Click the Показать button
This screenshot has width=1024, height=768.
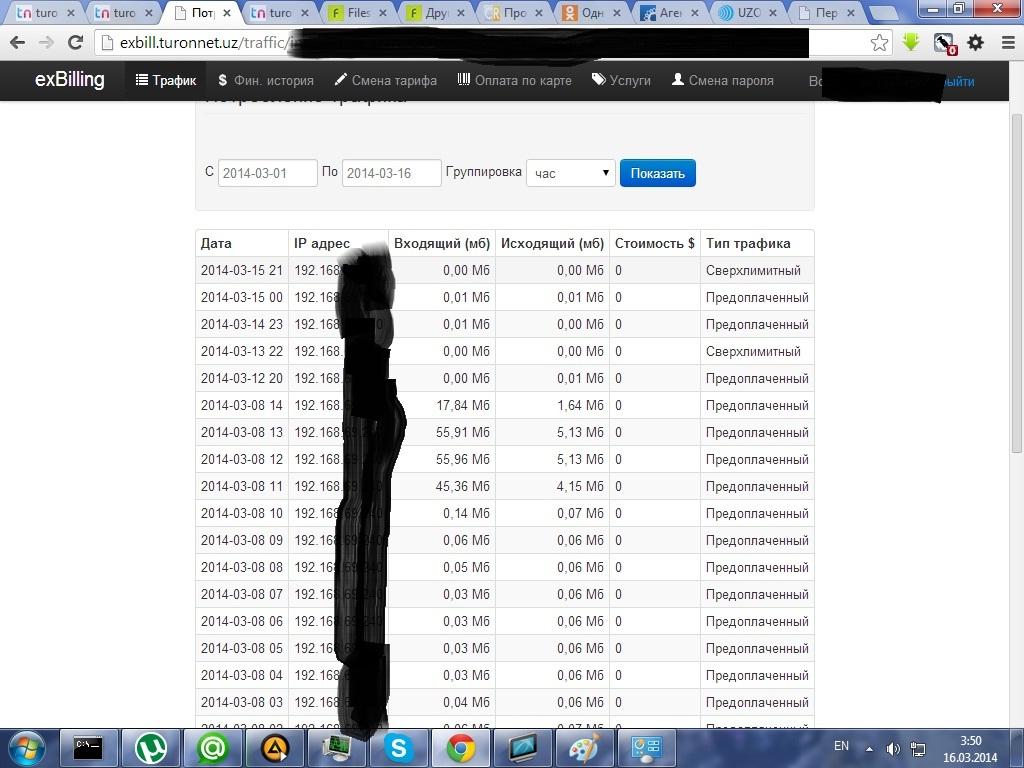(658, 173)
